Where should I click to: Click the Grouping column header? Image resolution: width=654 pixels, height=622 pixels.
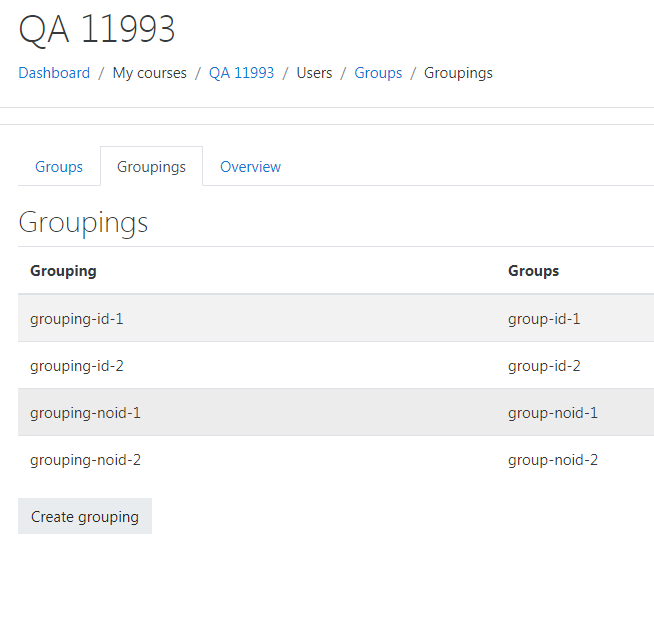coord(63,271)
